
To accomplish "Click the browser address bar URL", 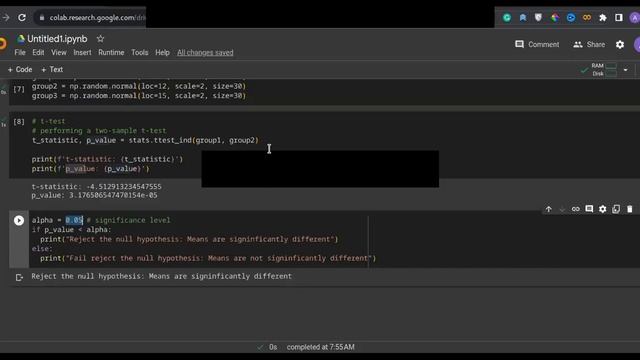I will coord(97,18).
